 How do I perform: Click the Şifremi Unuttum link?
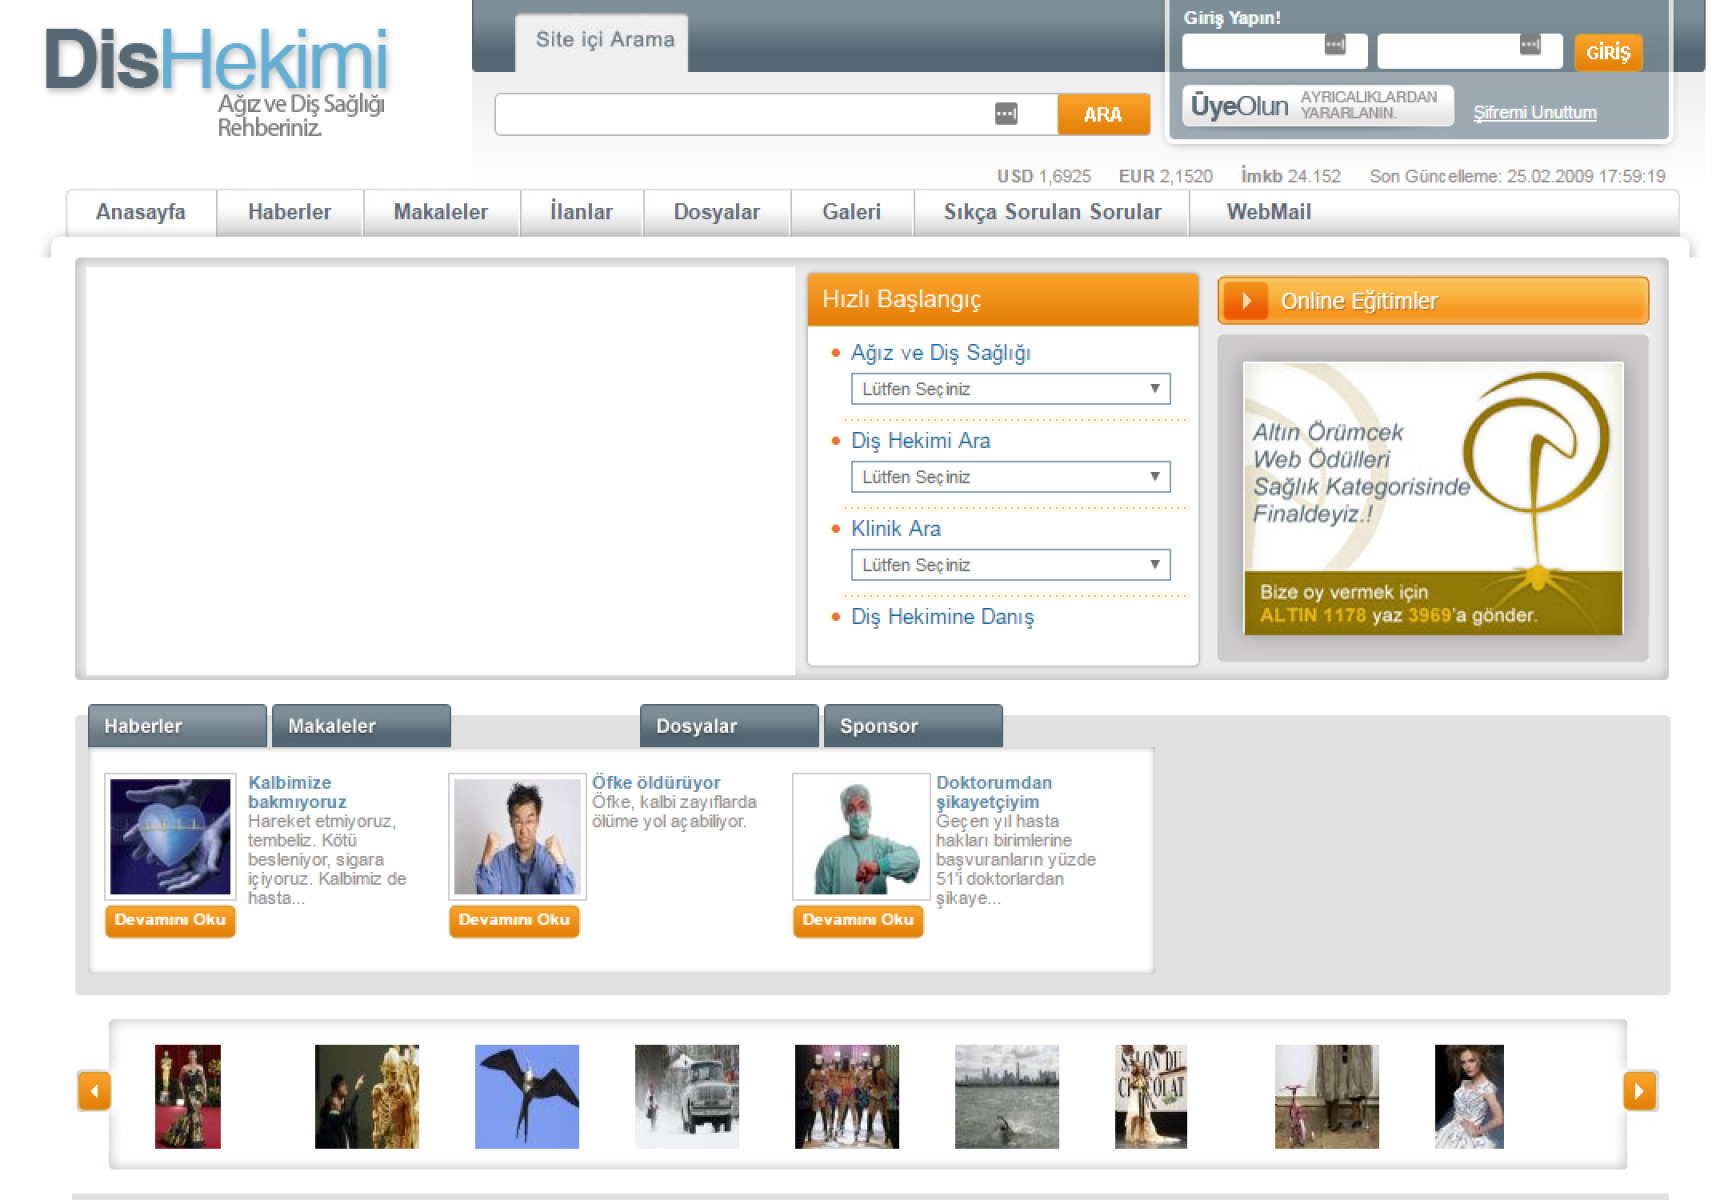[x=1534, y=112]
